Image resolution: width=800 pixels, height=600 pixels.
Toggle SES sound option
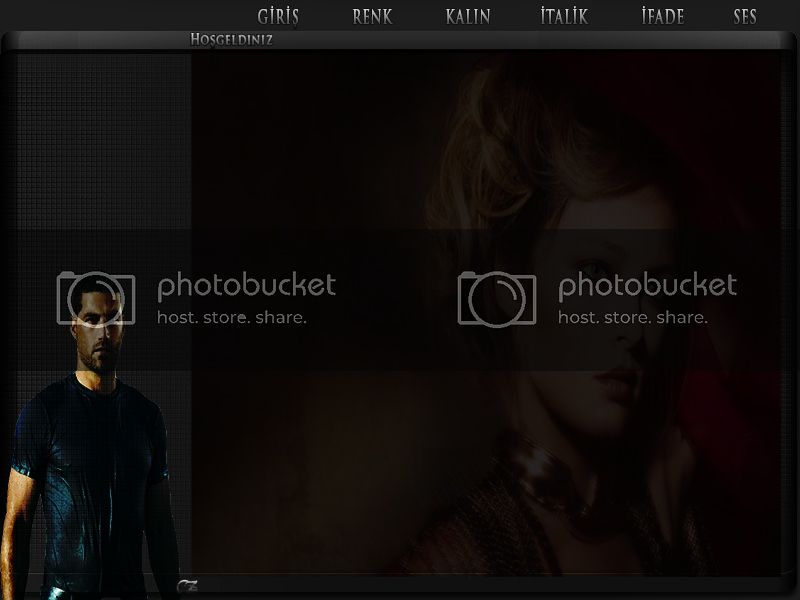(744, 16)
